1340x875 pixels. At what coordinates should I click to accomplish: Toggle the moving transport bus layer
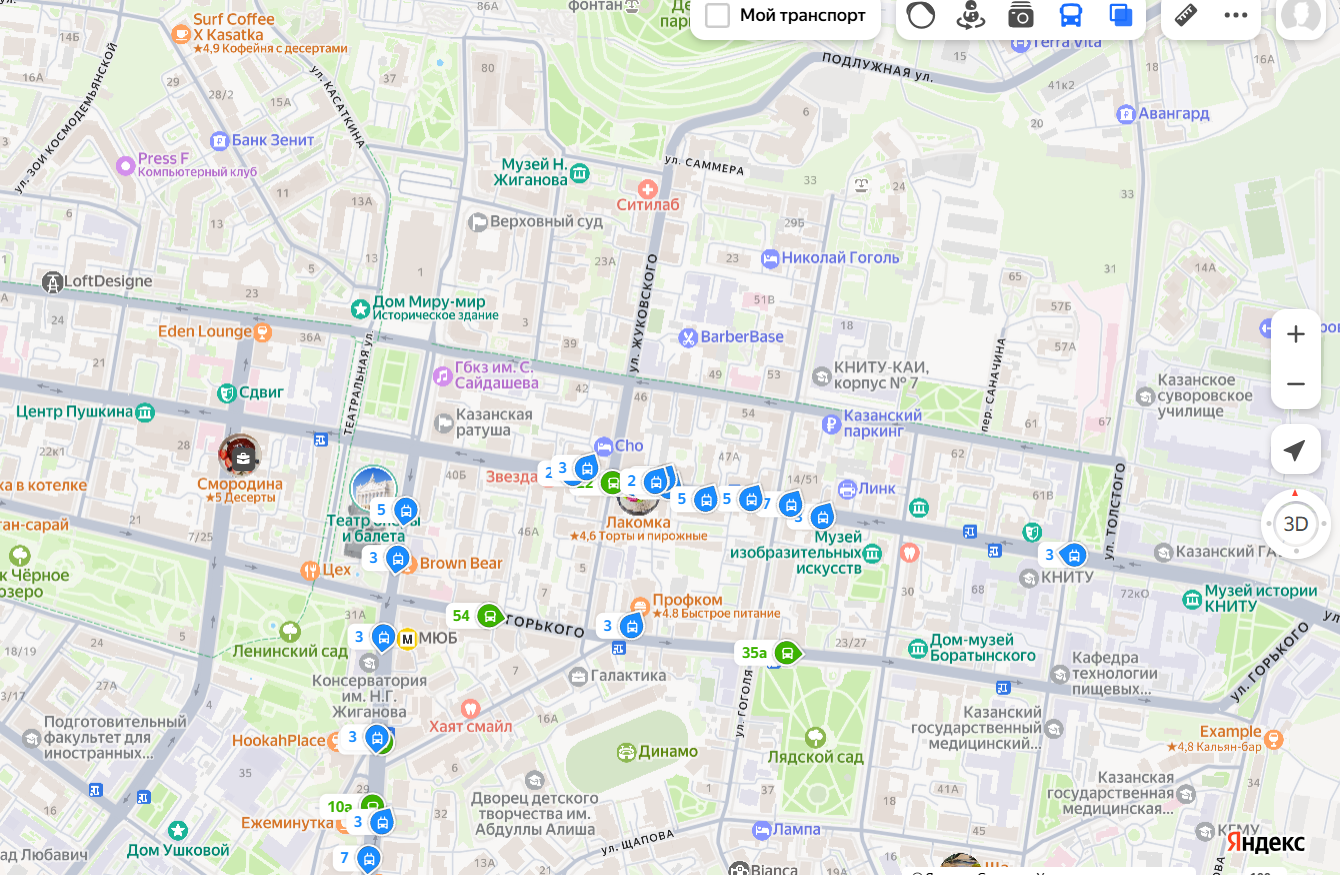[x=1070, y=16]
